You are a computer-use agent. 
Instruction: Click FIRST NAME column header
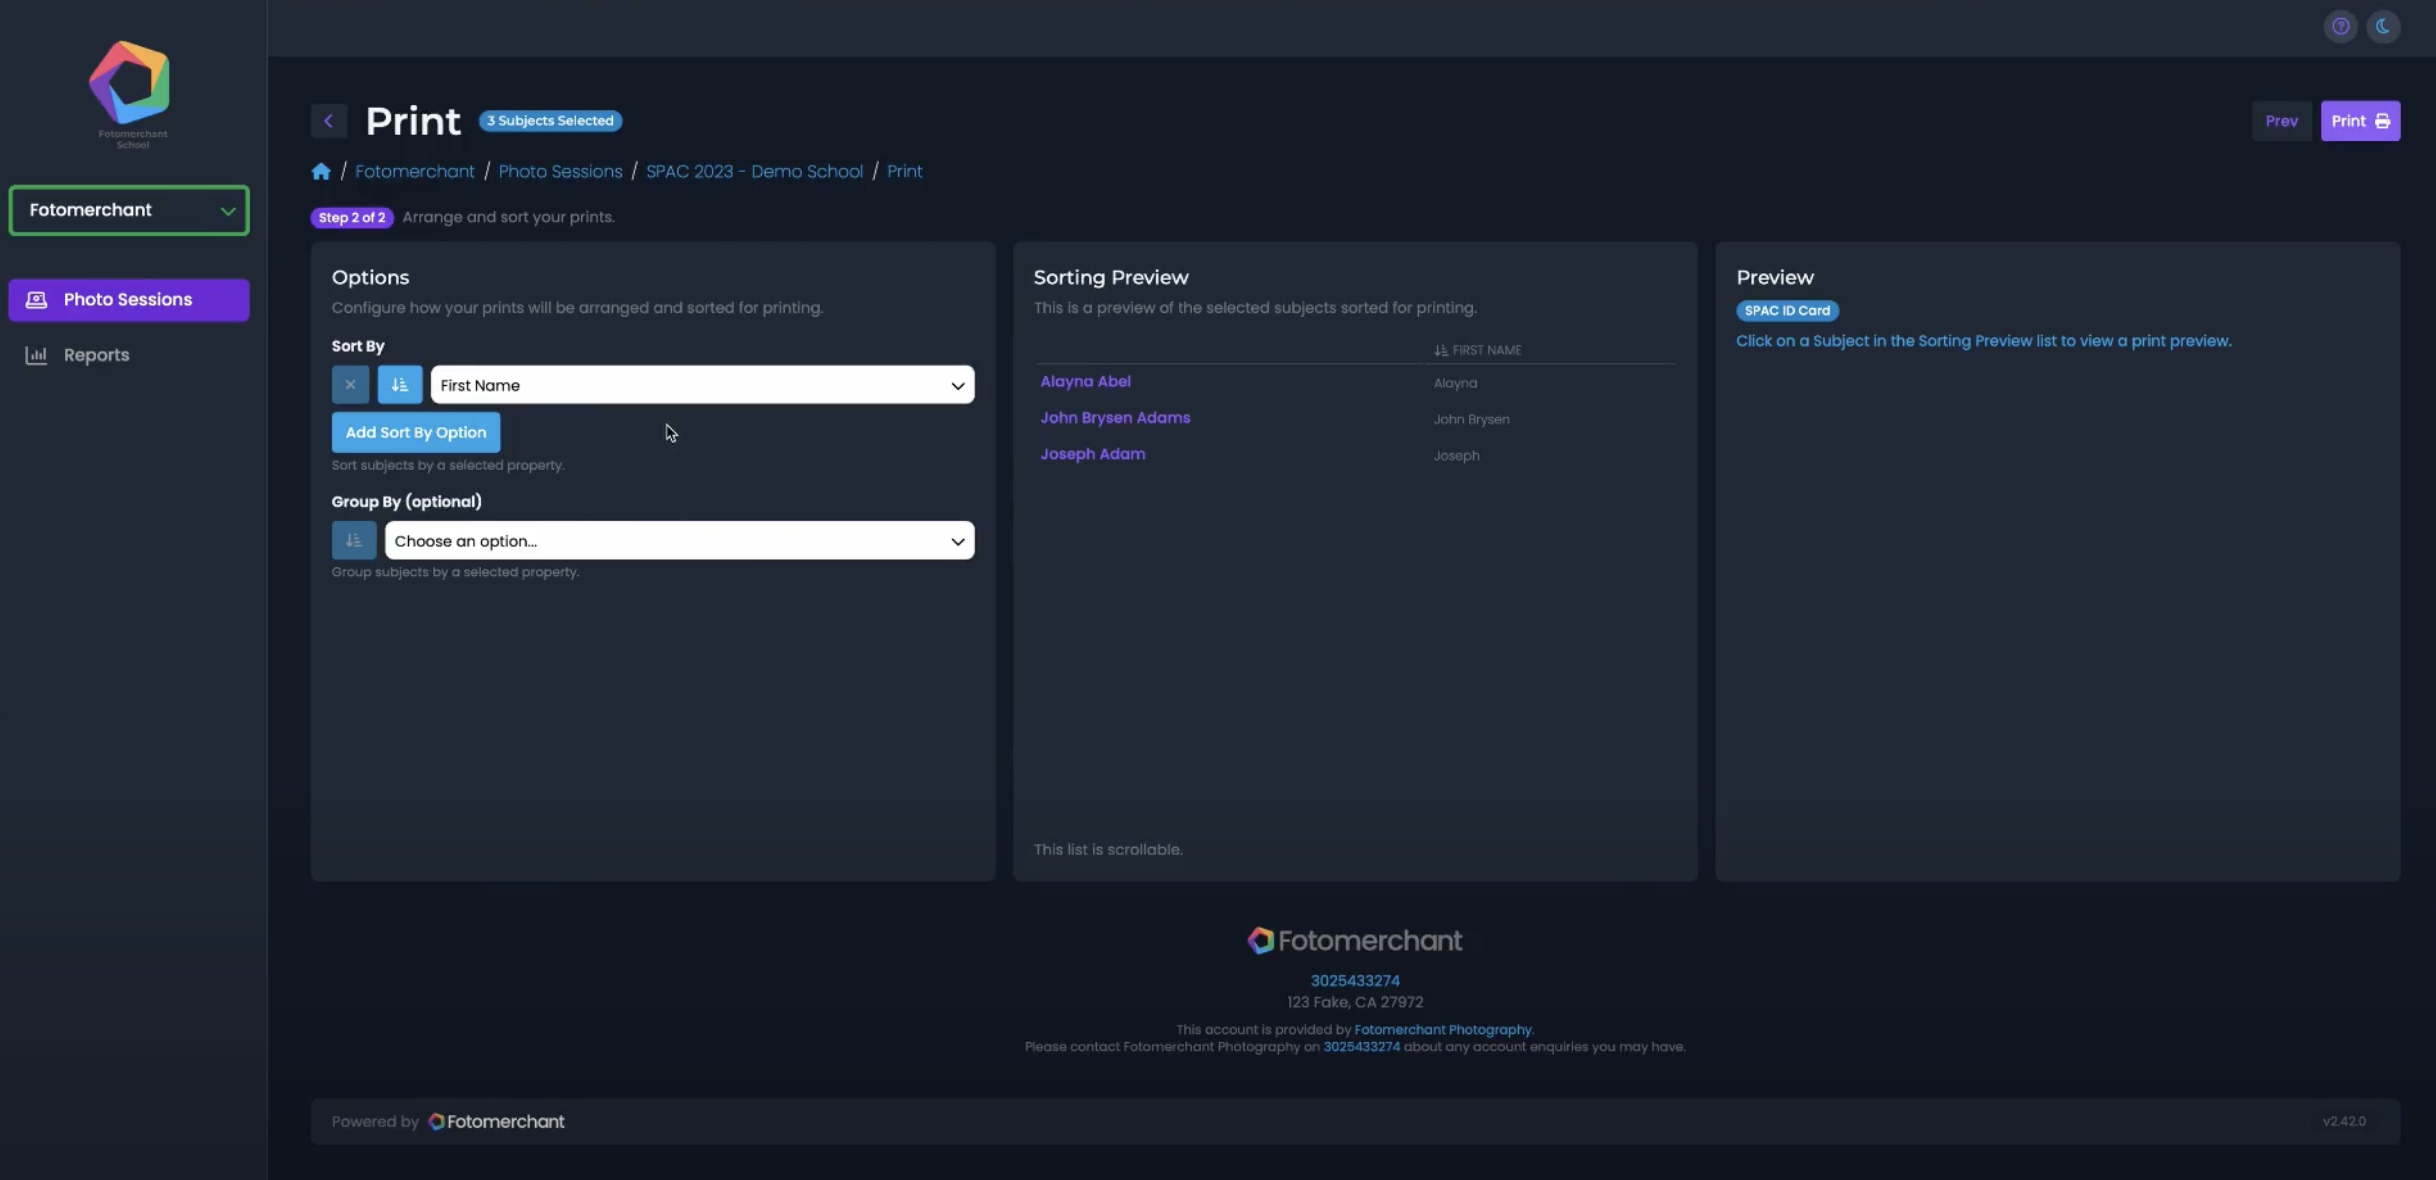pos(1478,350)
